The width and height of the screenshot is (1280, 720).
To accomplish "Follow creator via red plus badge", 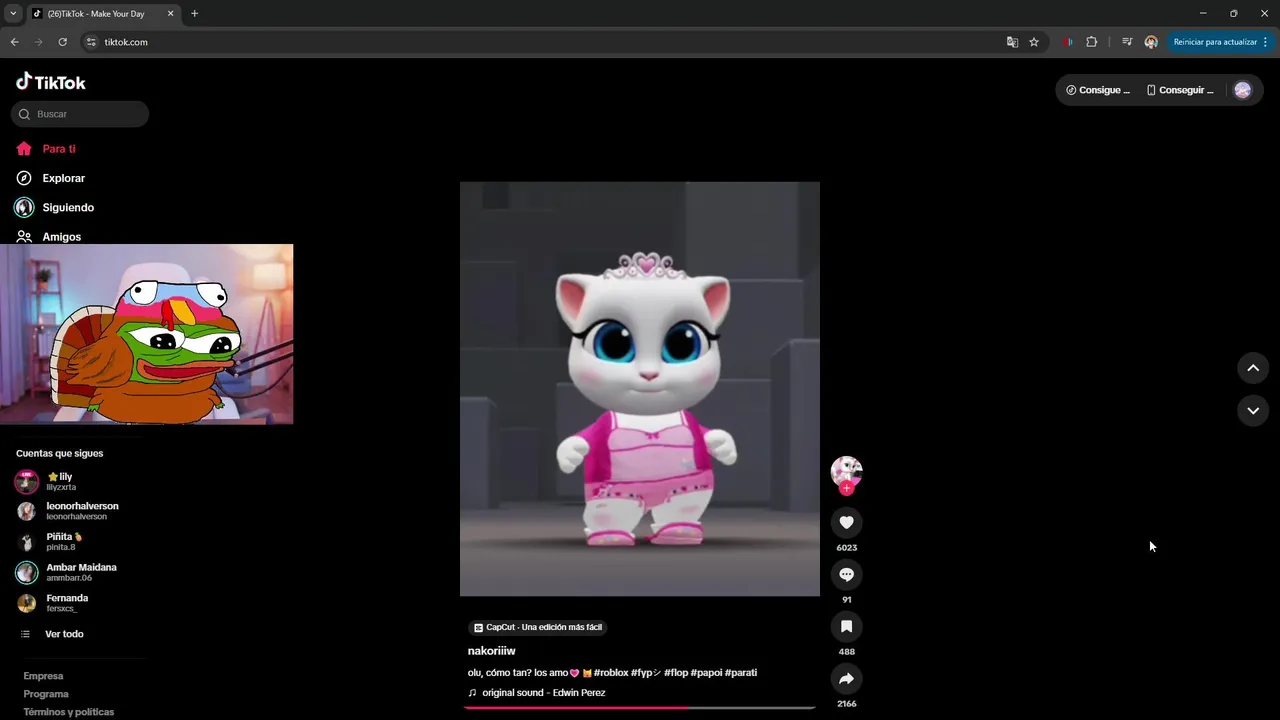I will click(x=846, y=488).
